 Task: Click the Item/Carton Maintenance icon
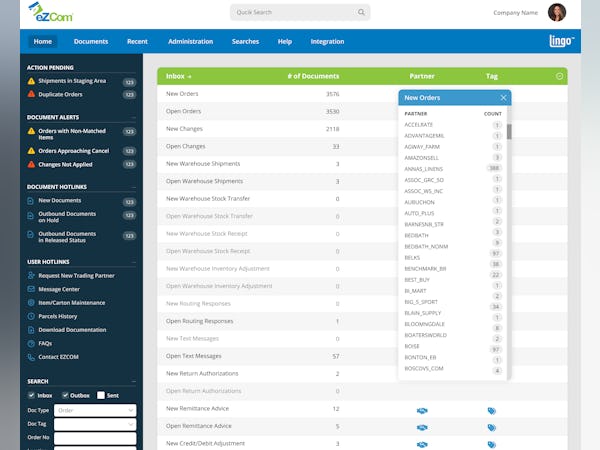click(x=31, y=303)
